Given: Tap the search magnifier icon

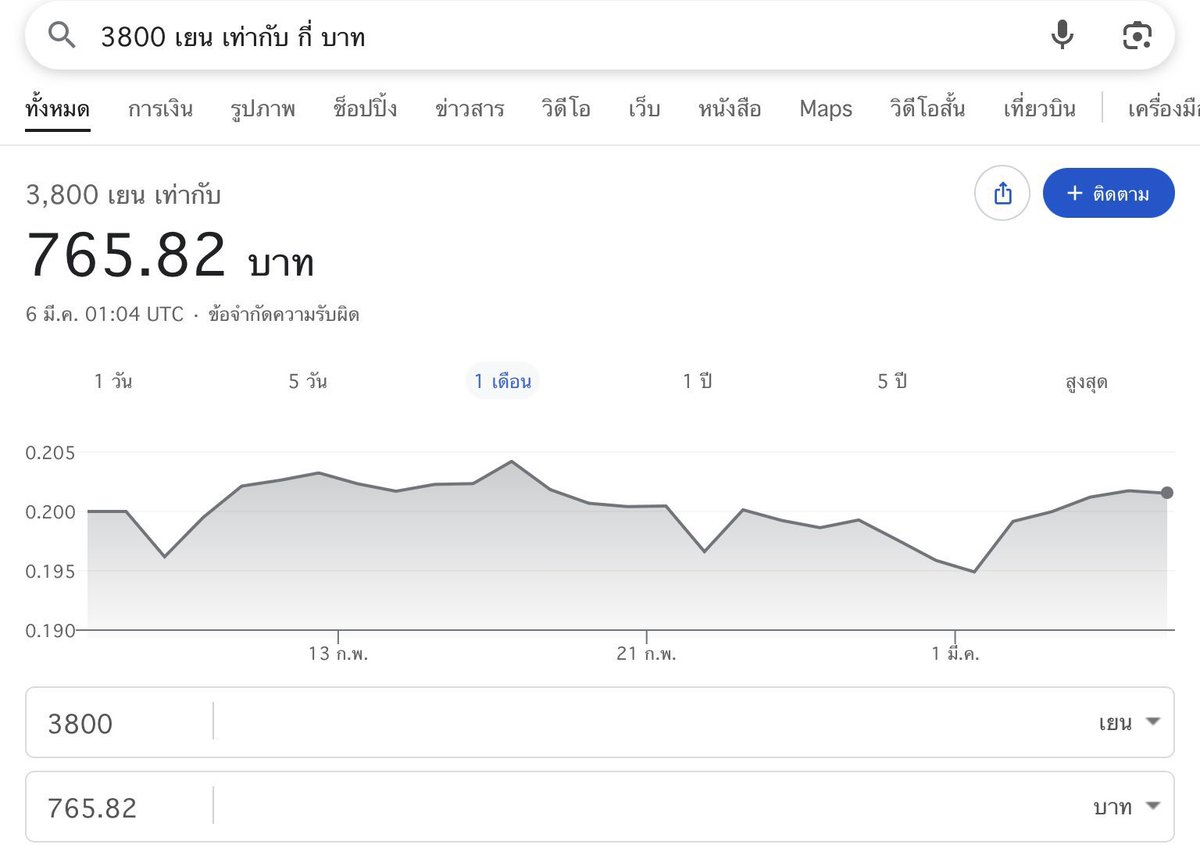Looking at the screenshot, I should 62,36.
